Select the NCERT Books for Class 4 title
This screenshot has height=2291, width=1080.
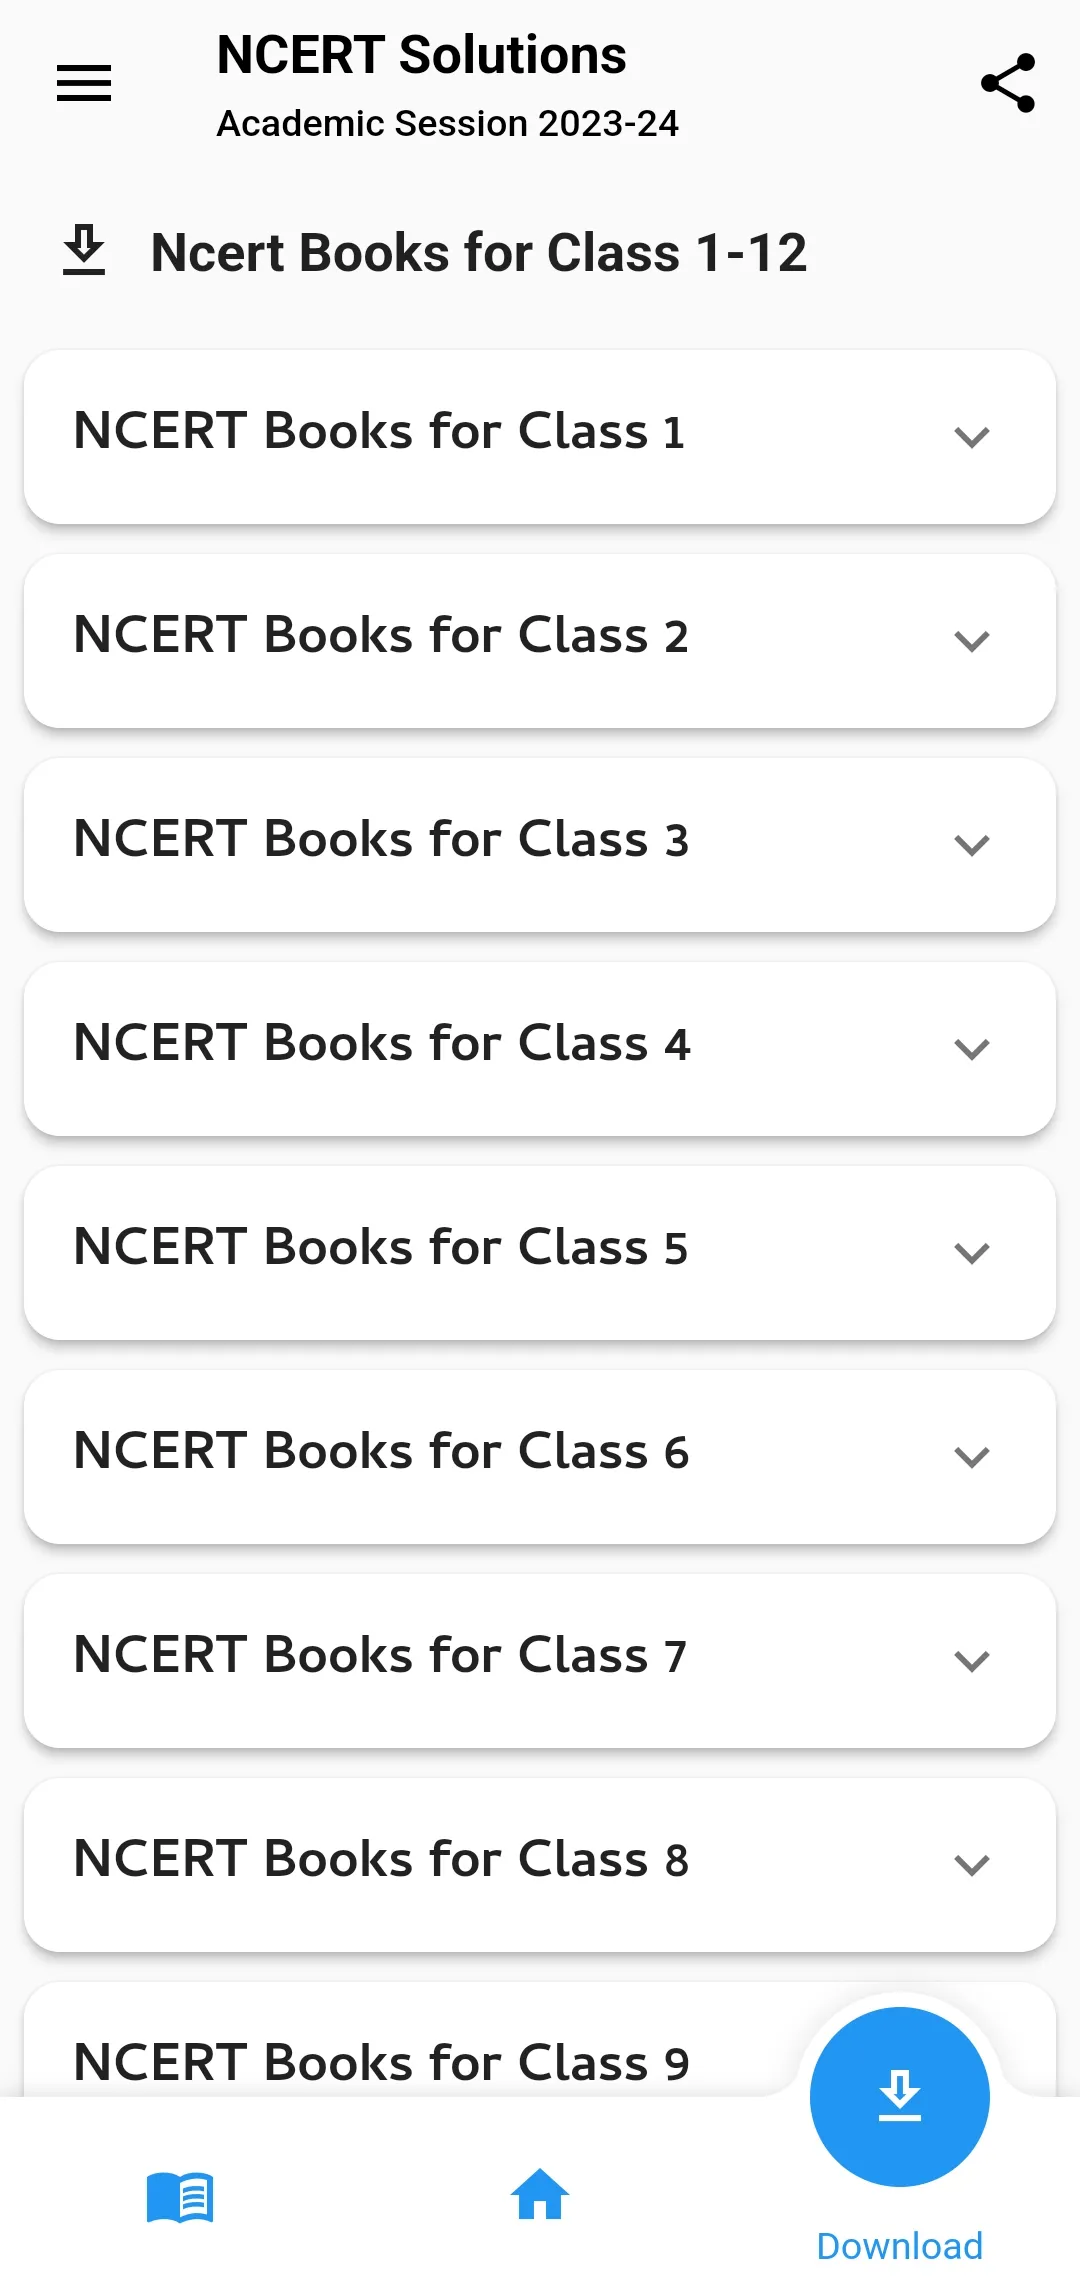pyautogui.click(x=381, y=1043)
